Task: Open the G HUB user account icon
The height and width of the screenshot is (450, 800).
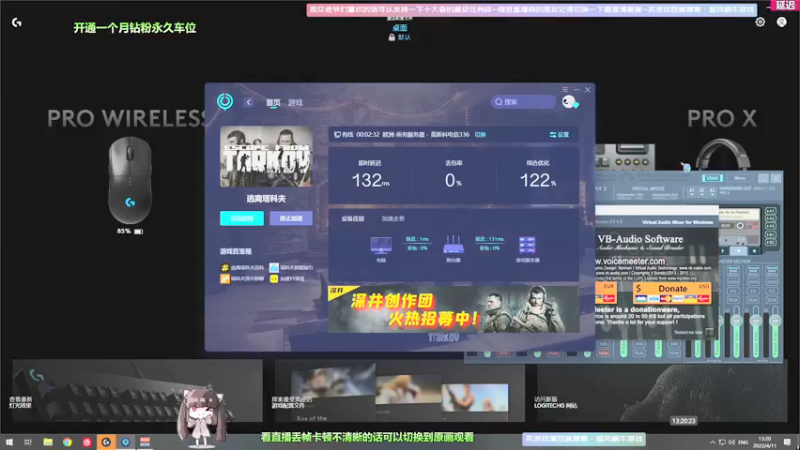Action: click(782, 22)
